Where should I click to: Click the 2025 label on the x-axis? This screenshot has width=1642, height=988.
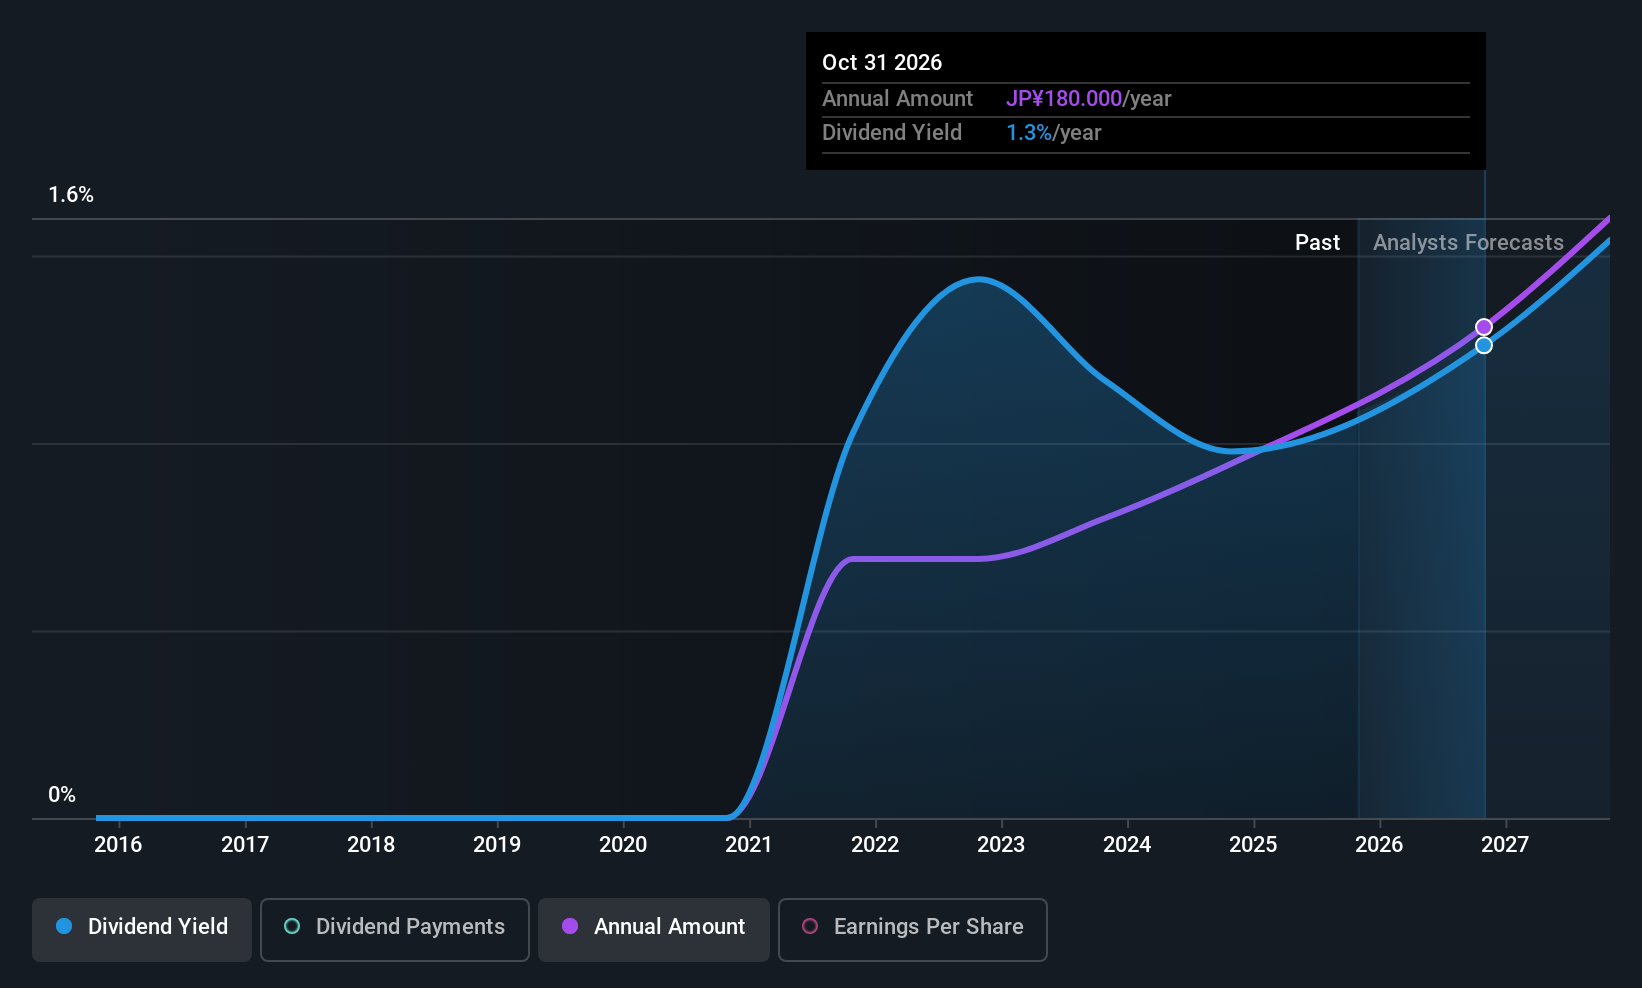coord(1253,845)
